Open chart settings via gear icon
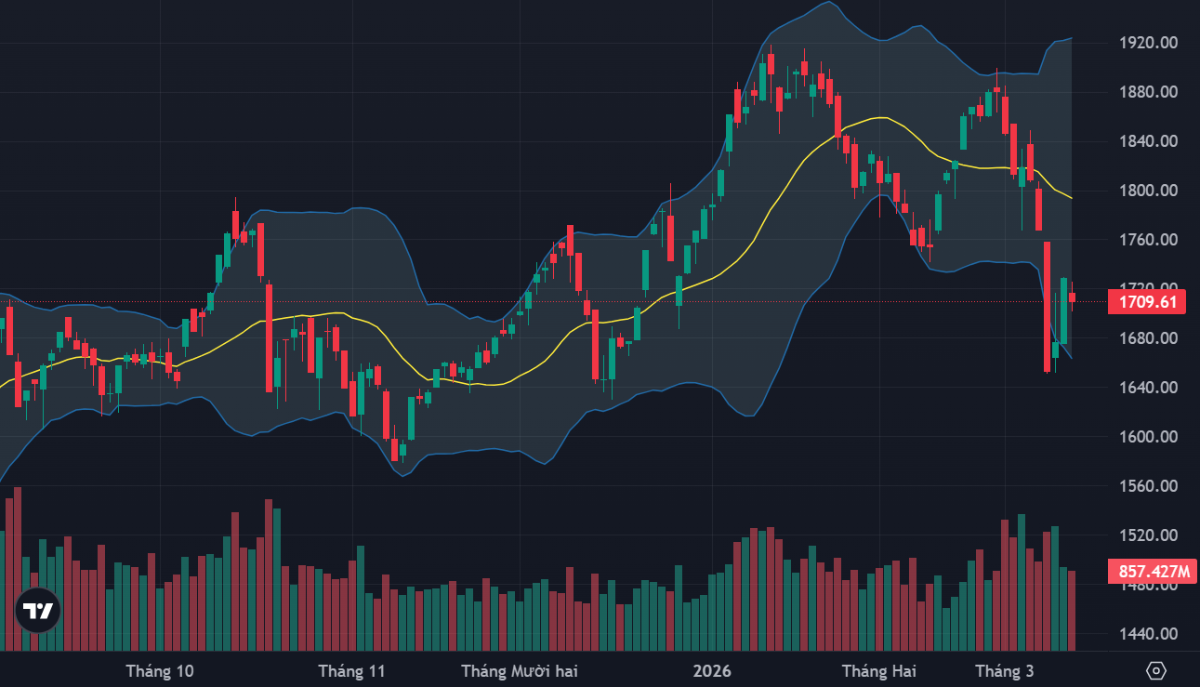This screenshot has height=687, width=1200. (x=1156, y=670)
